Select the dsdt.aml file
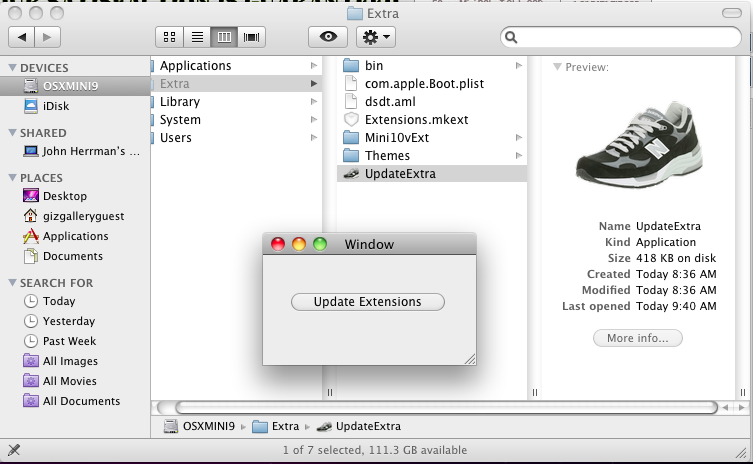The height and width of the screenshot is (464, 753). [432, 101]
